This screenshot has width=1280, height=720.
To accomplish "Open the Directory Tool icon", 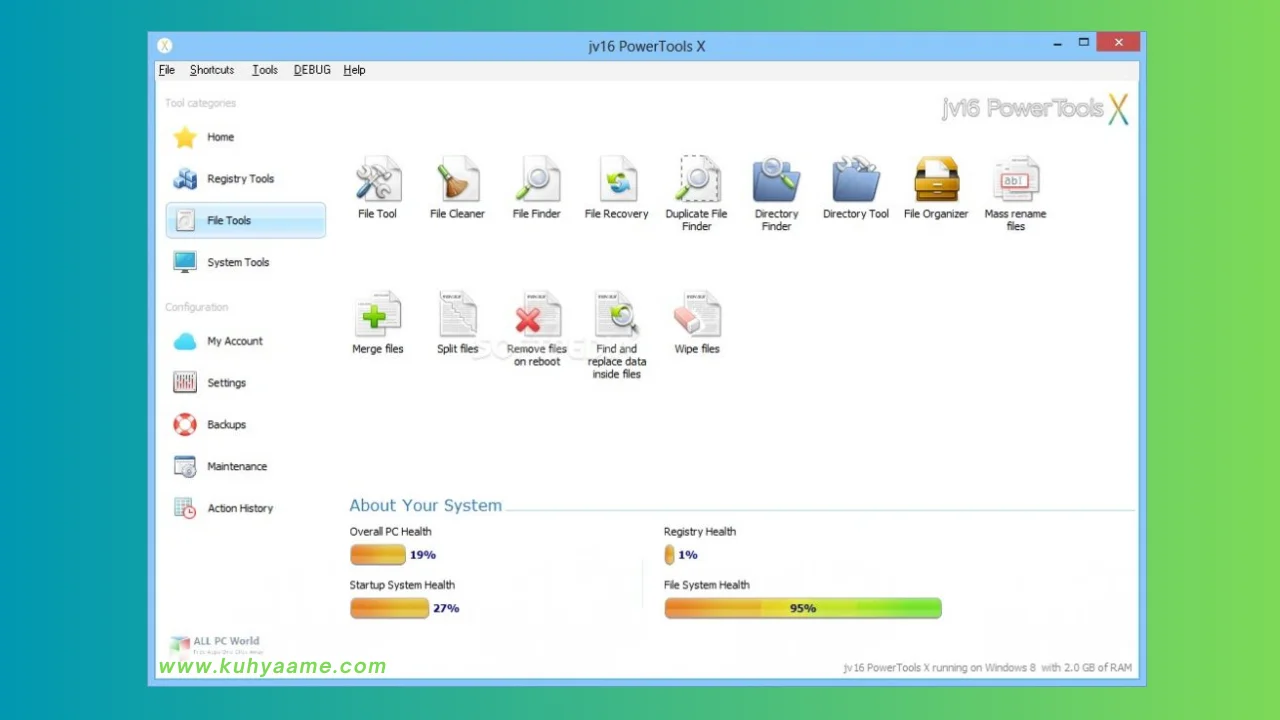I will (x=856, y=188).
